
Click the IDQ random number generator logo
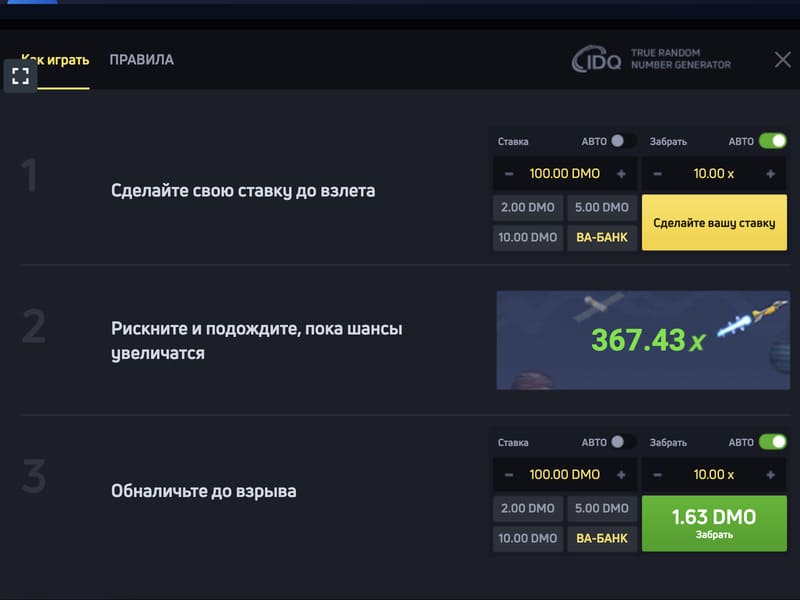651,59
